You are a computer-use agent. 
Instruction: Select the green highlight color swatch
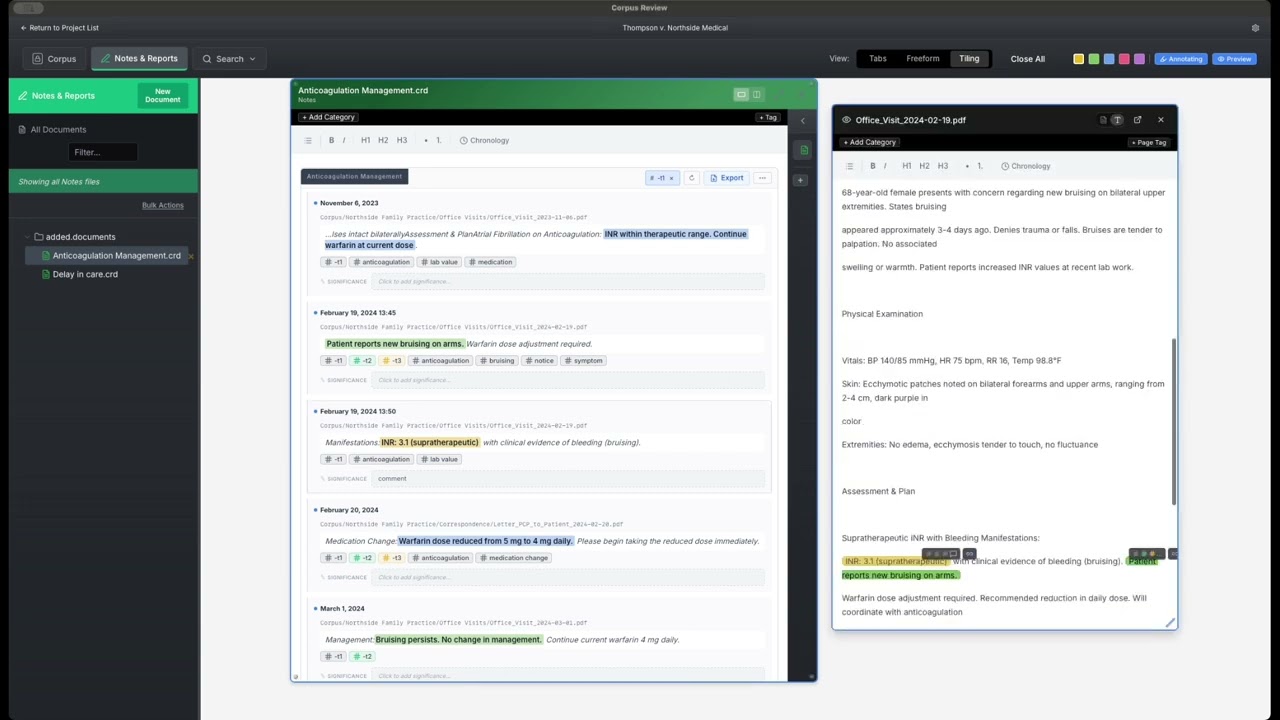pyautogui.click(x=1094, y=59)
